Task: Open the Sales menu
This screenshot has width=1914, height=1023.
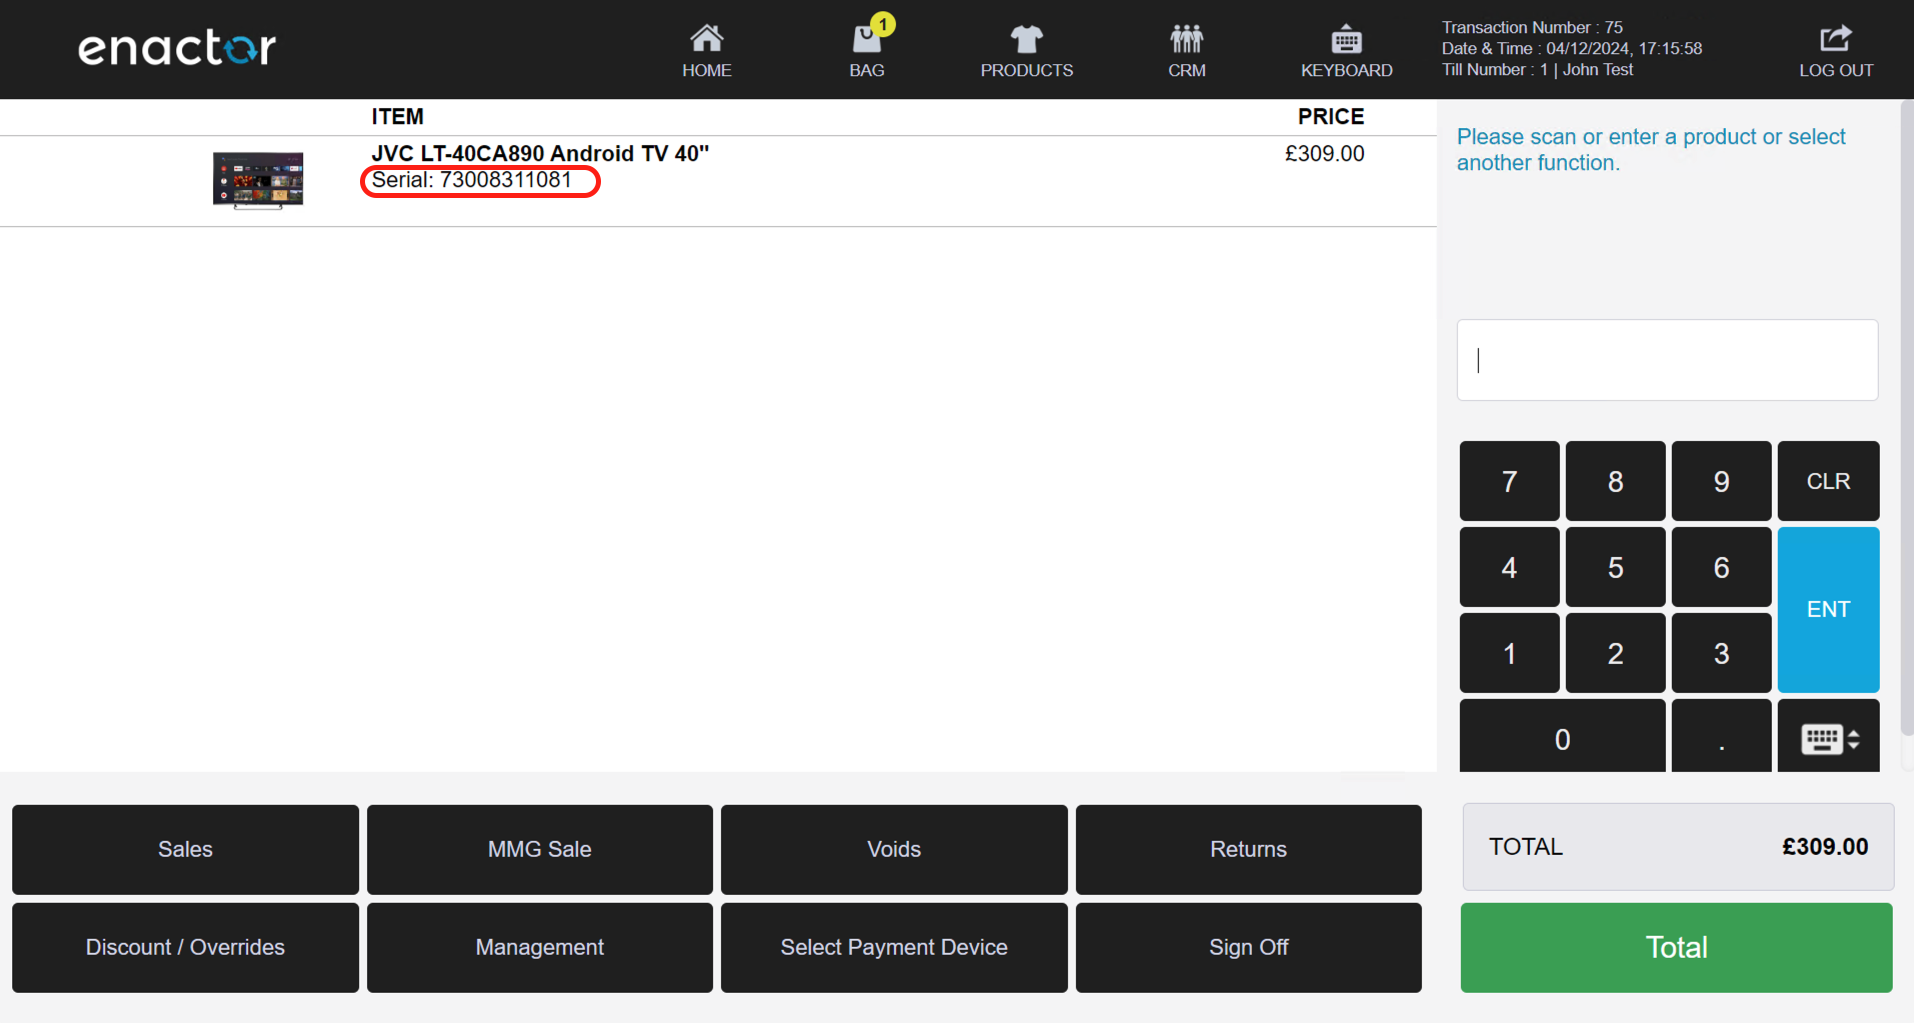Action: (x=185, y=849)
